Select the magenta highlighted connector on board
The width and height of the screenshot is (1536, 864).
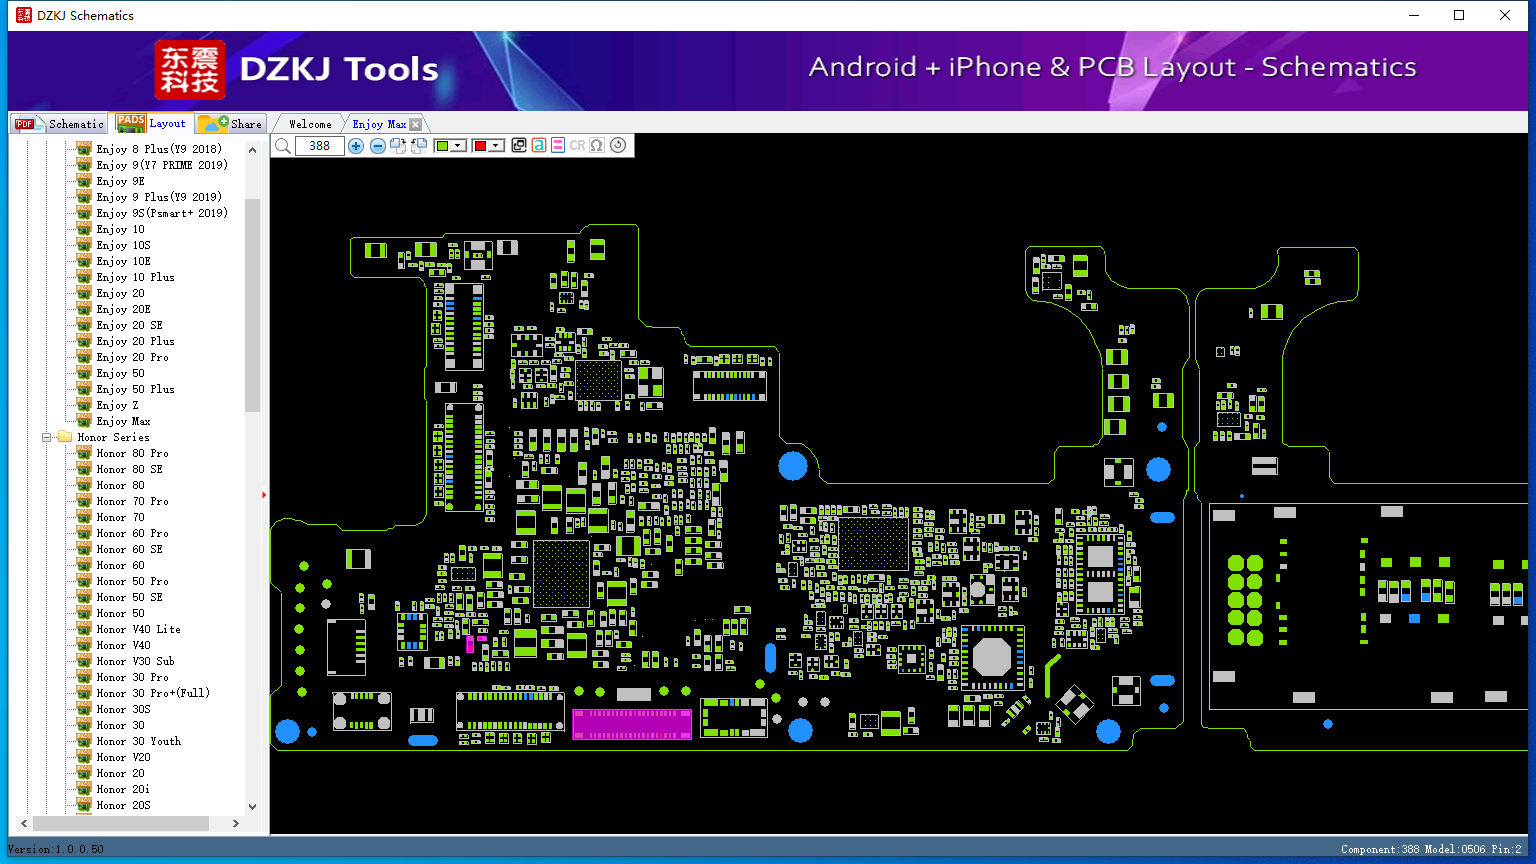click(632, 724)
